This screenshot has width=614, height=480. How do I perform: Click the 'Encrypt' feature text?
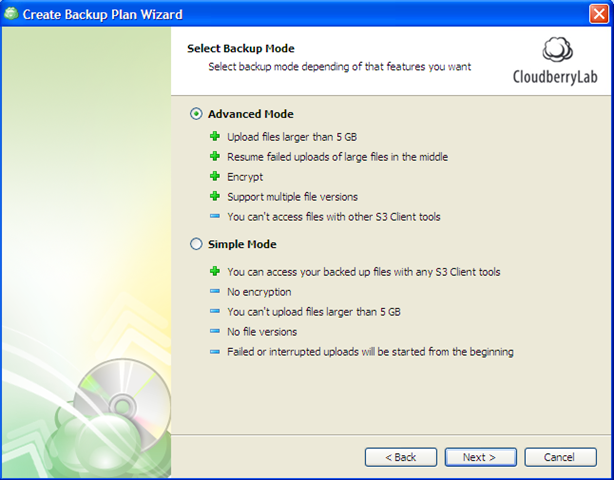[245, 177]
